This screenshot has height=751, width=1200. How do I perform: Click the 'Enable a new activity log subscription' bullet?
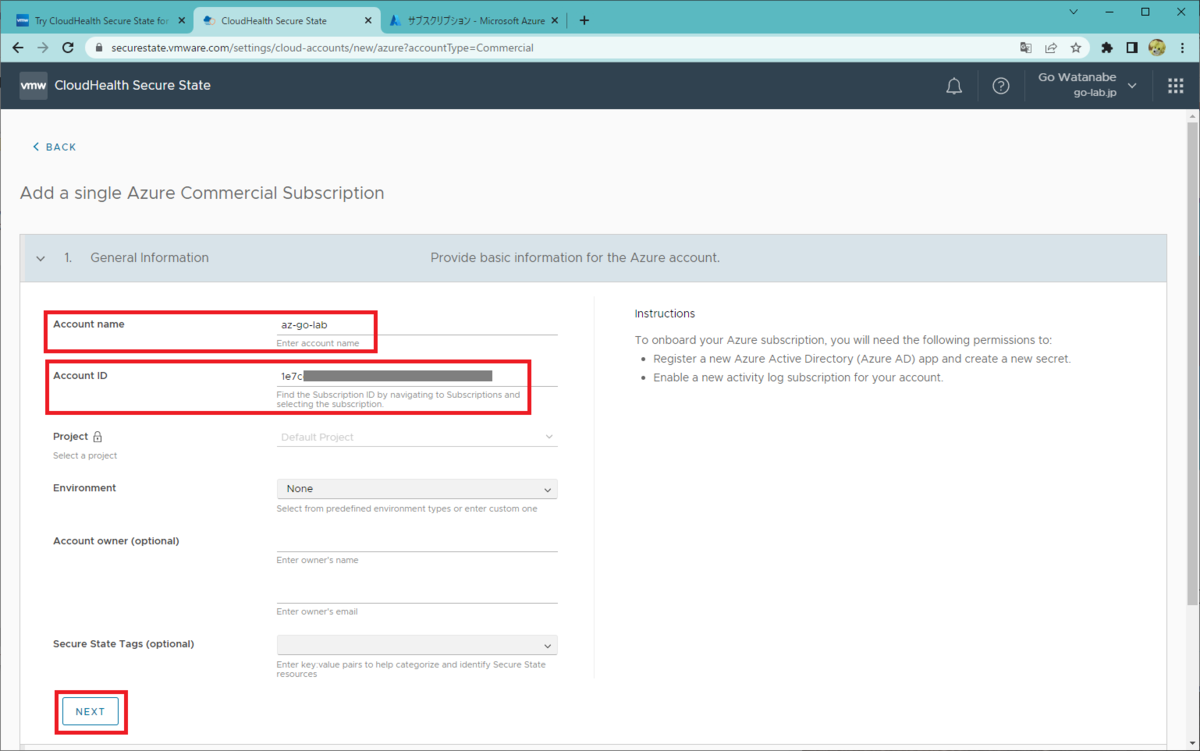click(x=798, y=378)
